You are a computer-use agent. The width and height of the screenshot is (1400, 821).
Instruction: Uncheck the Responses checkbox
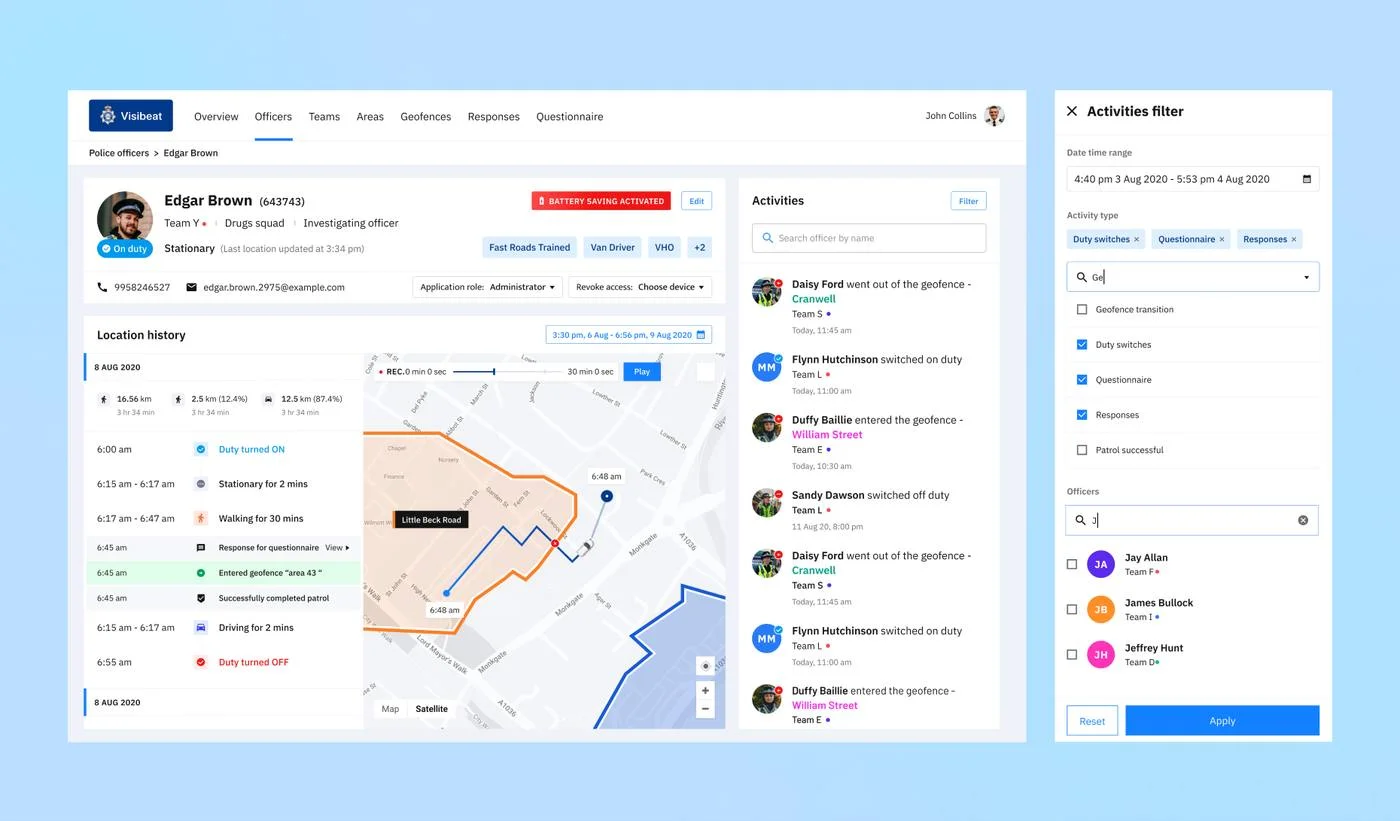click(x=1082, y=415)
